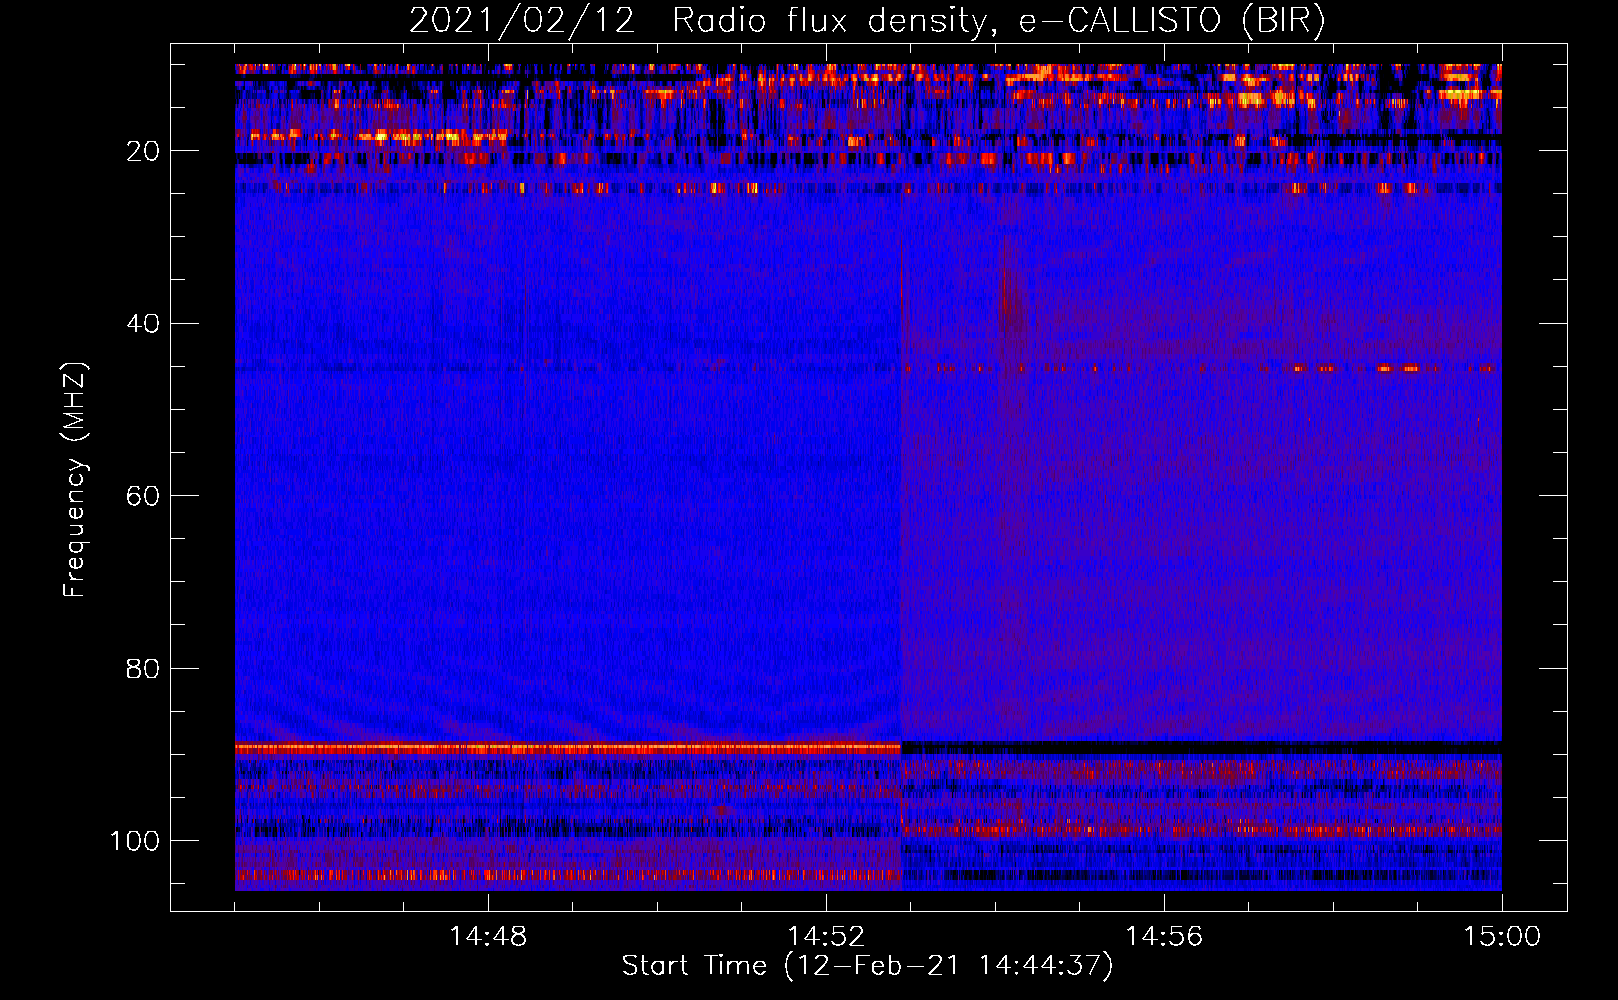Click the '14:48' time tick label
The width and height of the screenshot is (1618, 1000).
(x=488, y=937)
